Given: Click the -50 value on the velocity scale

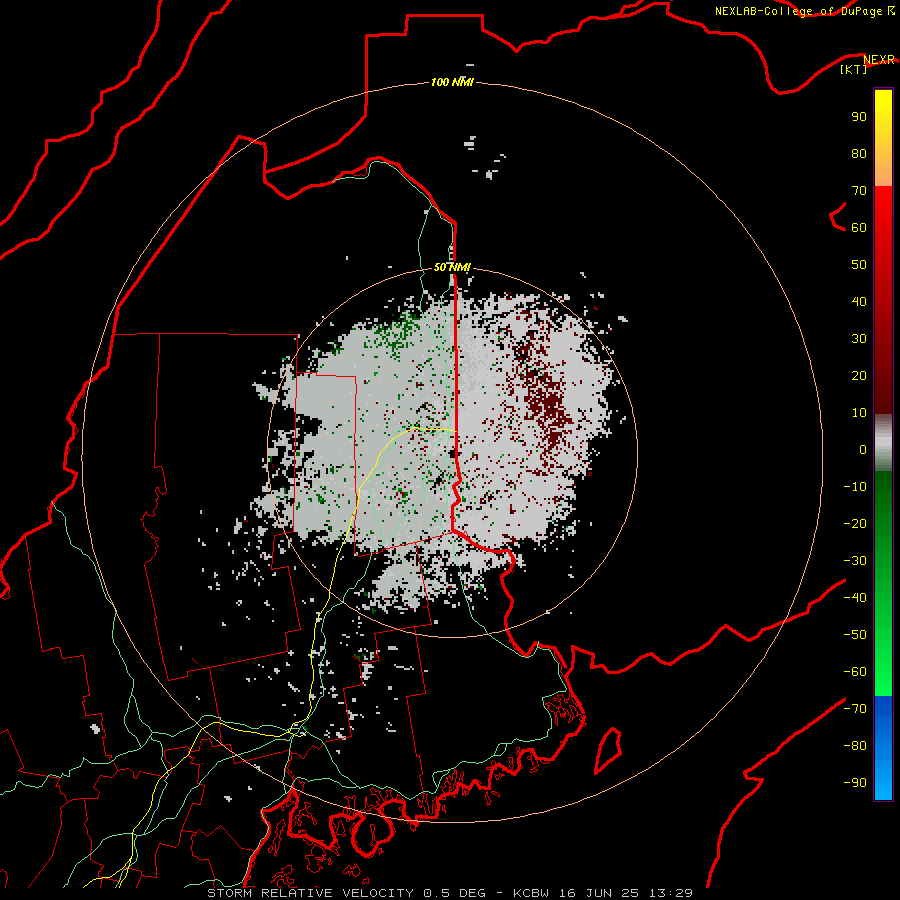Looking at the screenshot, I should tap(855, 635).
